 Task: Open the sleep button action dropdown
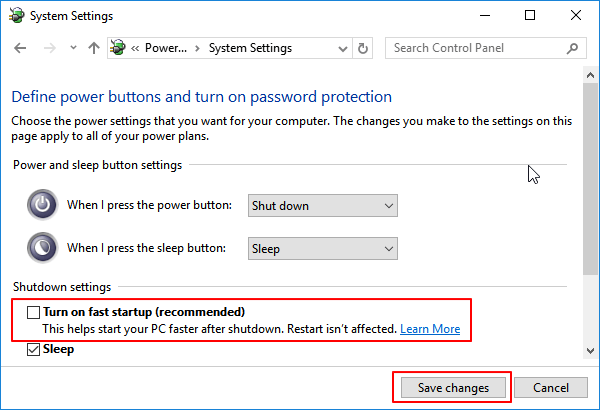tap(322, 249)
